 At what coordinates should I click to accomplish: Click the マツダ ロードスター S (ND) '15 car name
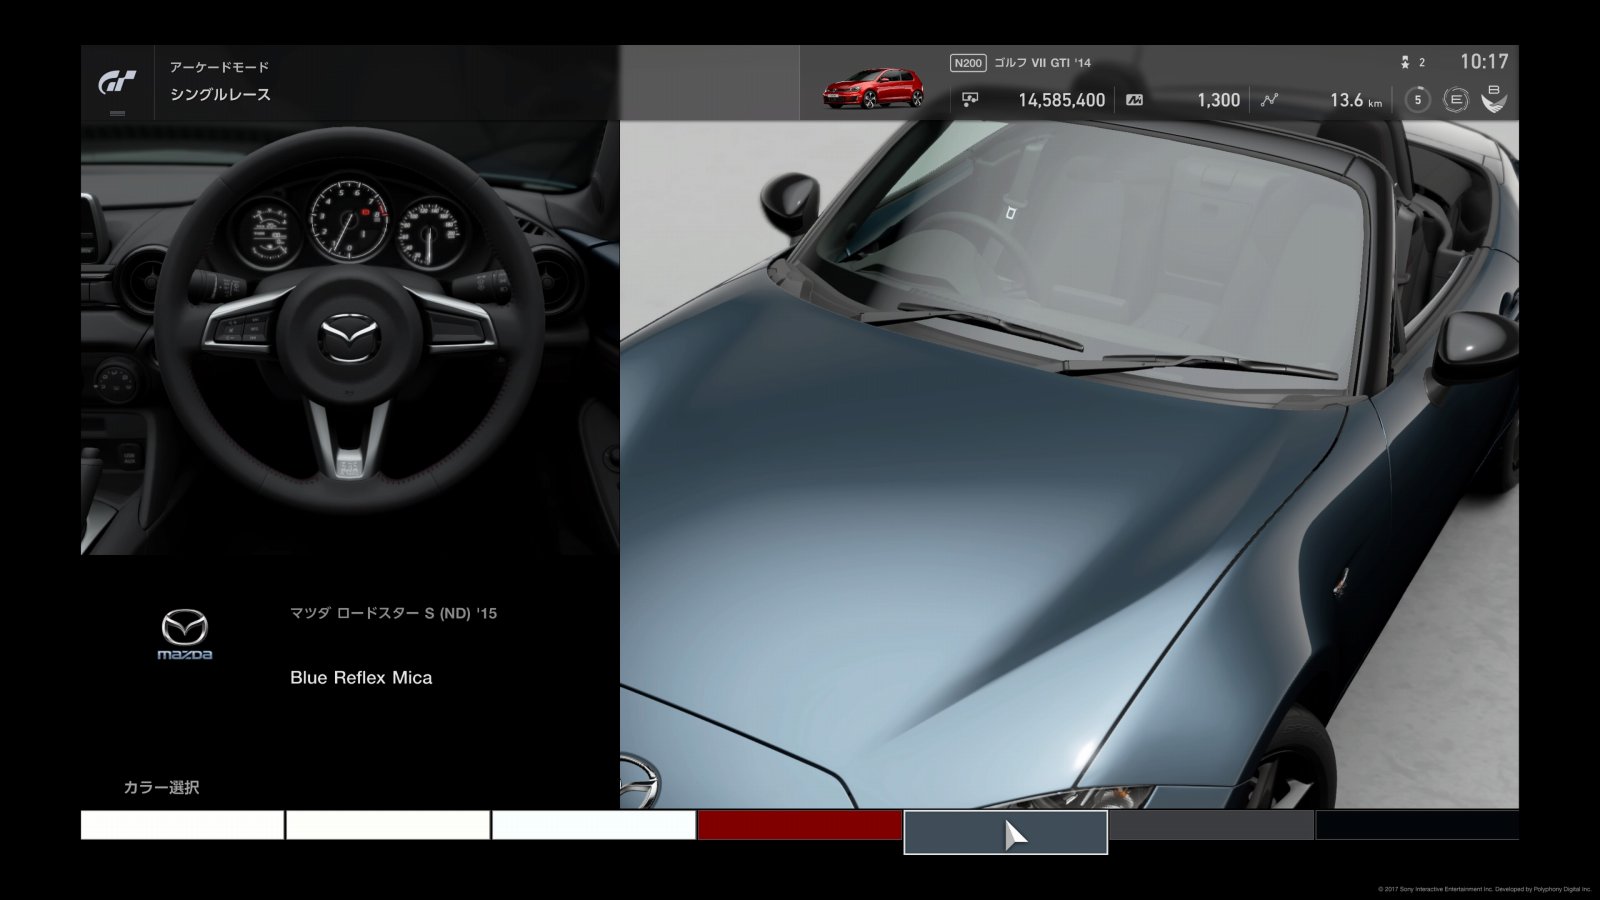[393, 613]
